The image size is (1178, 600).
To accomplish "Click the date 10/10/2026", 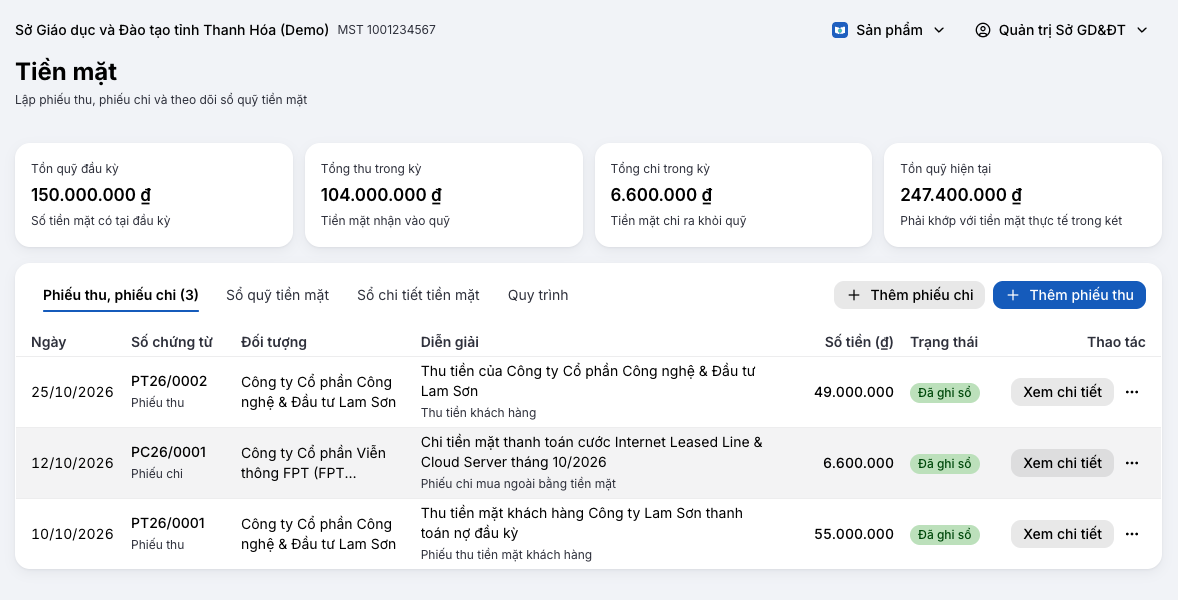I will coord(72,534).
